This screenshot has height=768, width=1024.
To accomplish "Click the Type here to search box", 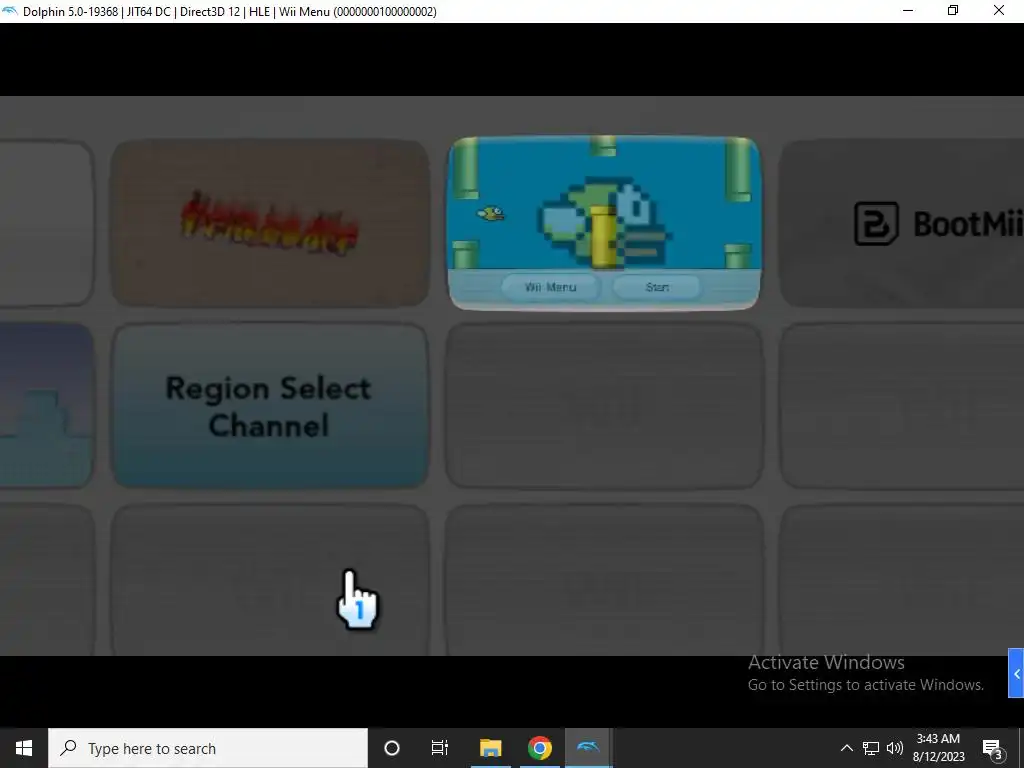I will (x=208, y=748).
